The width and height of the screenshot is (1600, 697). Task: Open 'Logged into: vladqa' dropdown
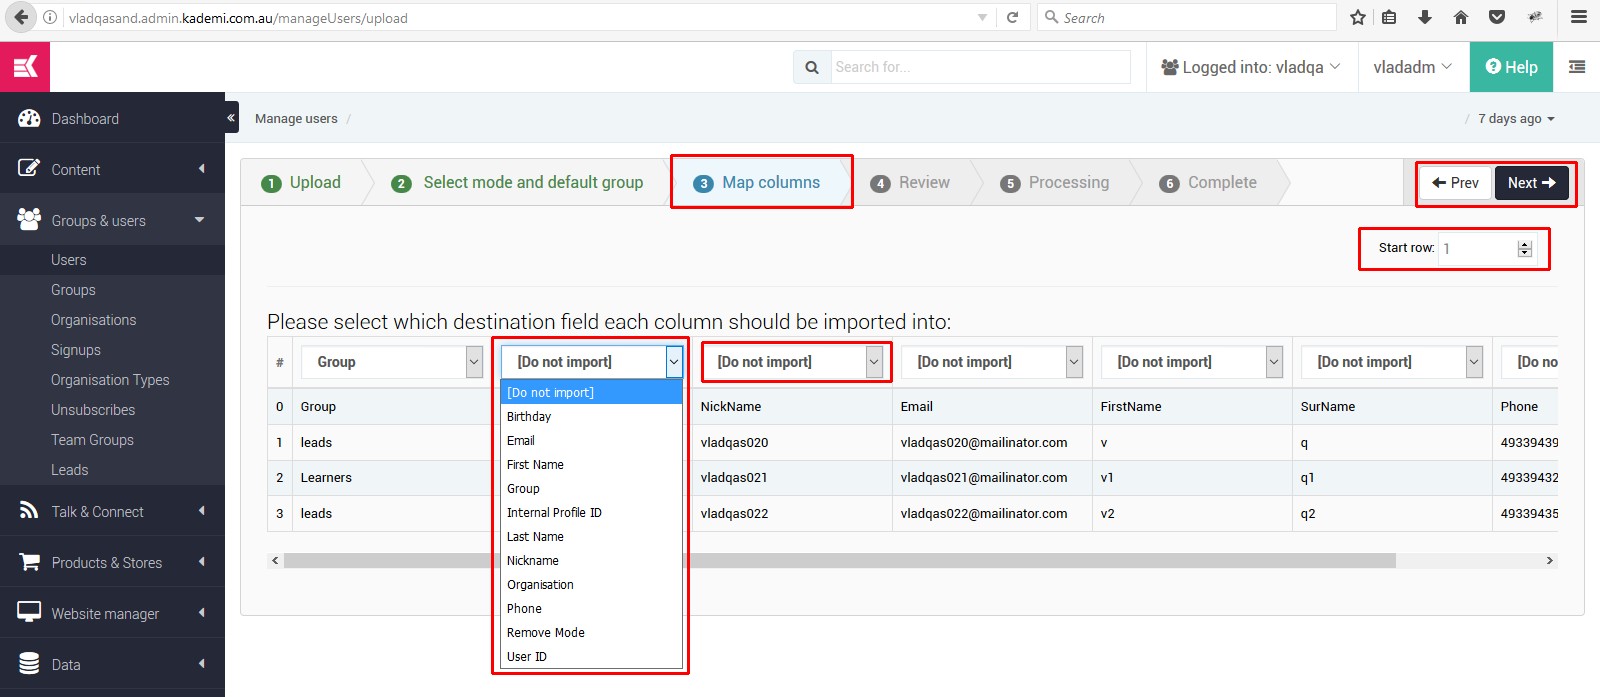[1250, 67]
